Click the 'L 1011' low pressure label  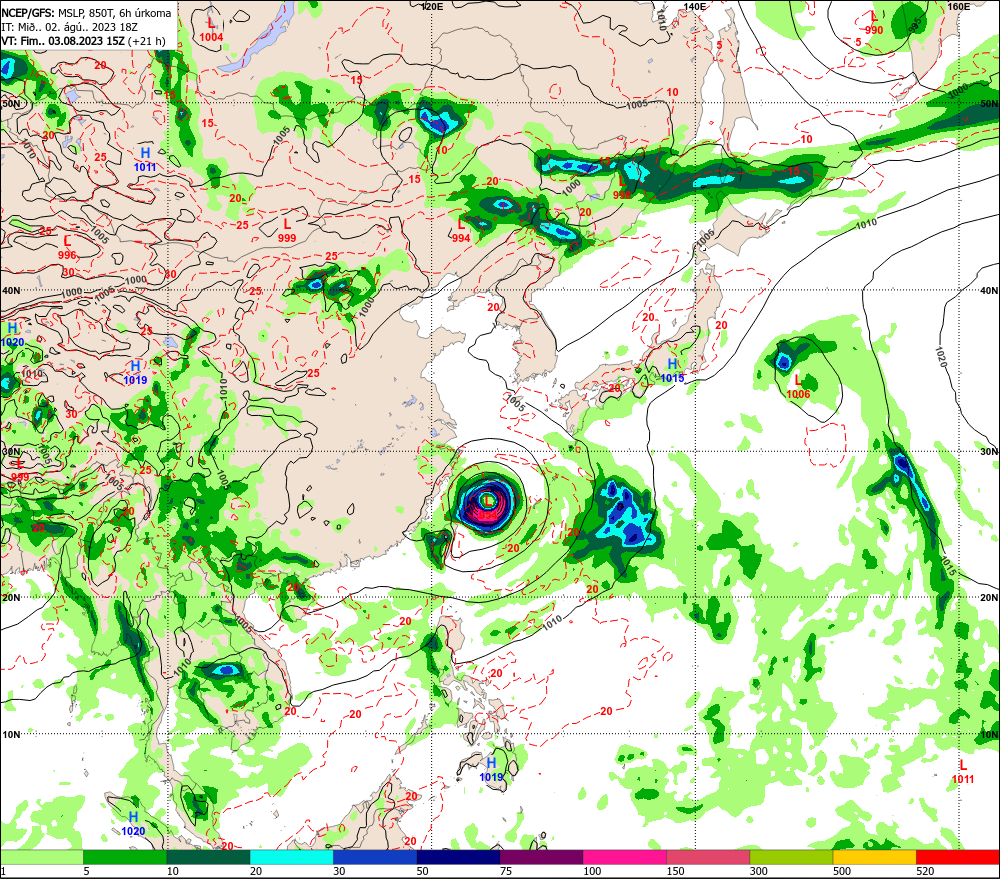click(963, 771)
